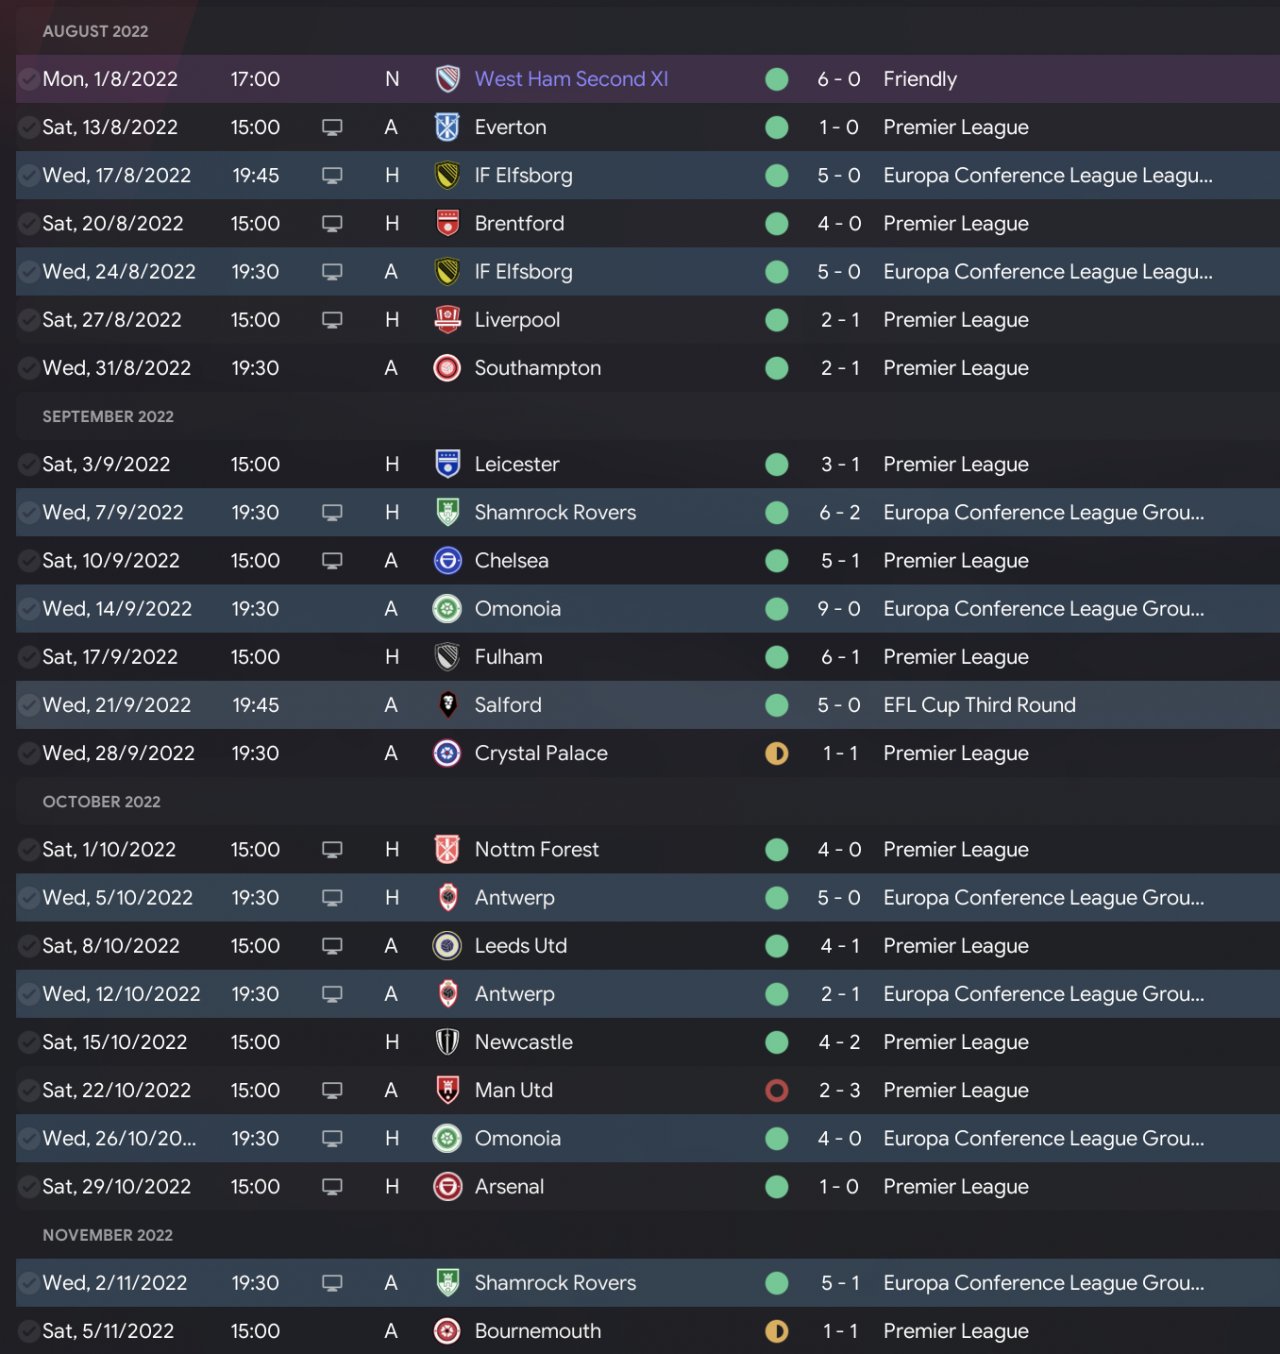
Task: Open the Crystal Palace team link
Action: 541,753
